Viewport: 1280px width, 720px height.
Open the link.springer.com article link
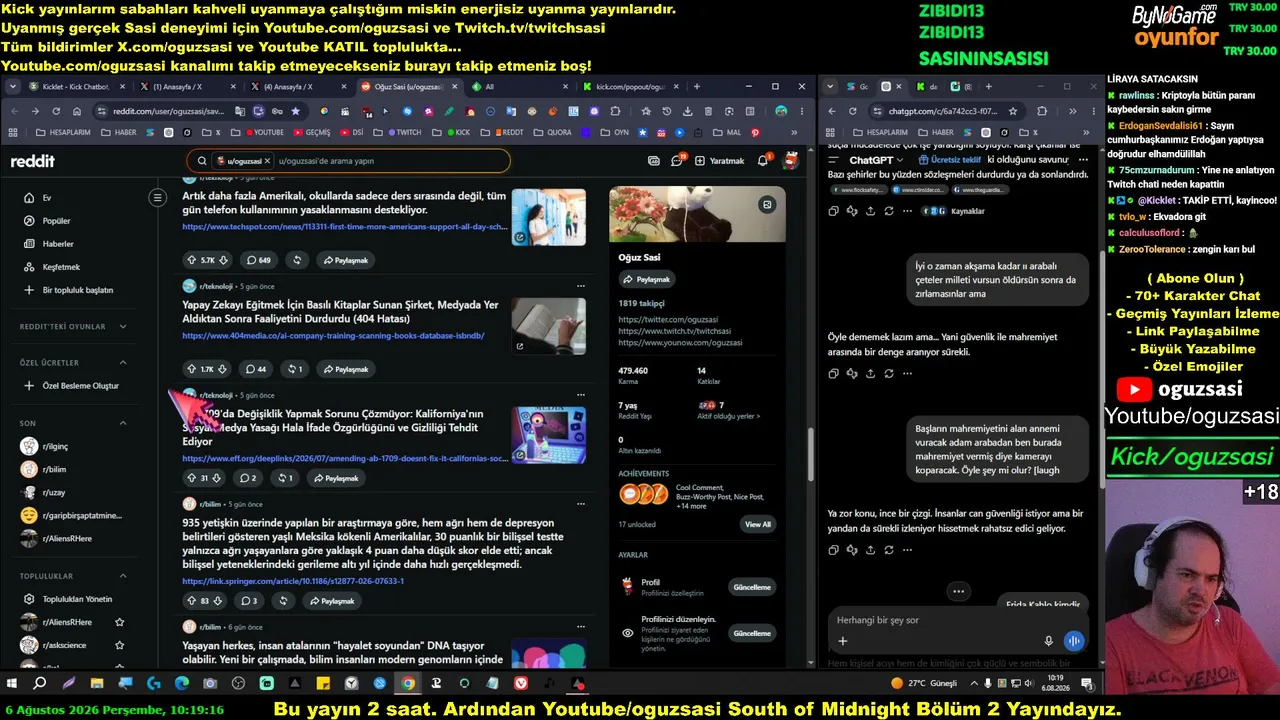click(x=293, y=581)
